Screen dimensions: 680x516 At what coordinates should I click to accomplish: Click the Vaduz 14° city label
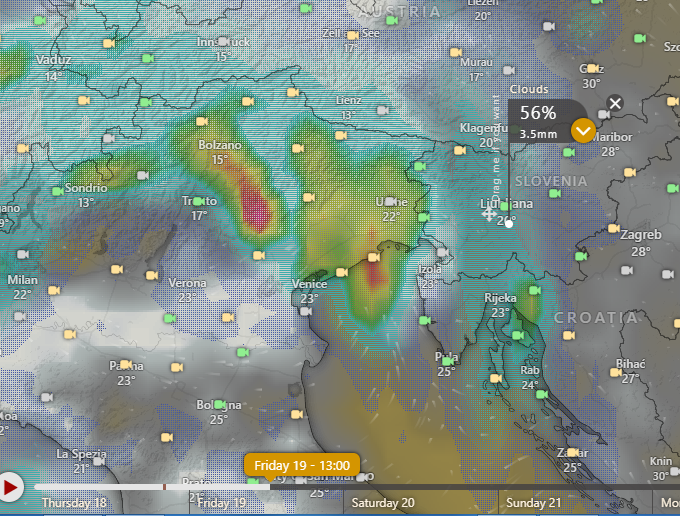53,67
